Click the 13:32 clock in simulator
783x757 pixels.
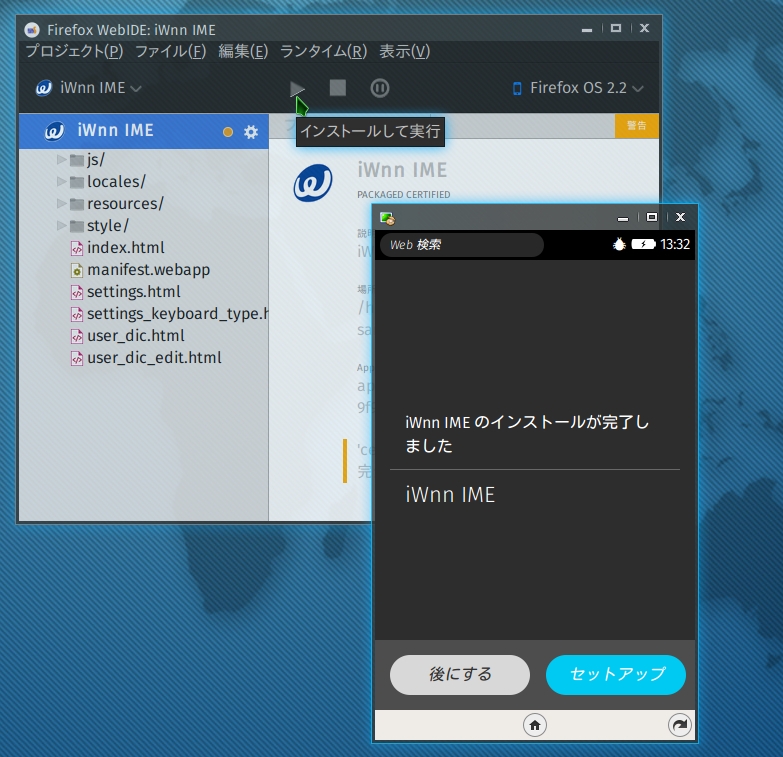pos(675,244)
